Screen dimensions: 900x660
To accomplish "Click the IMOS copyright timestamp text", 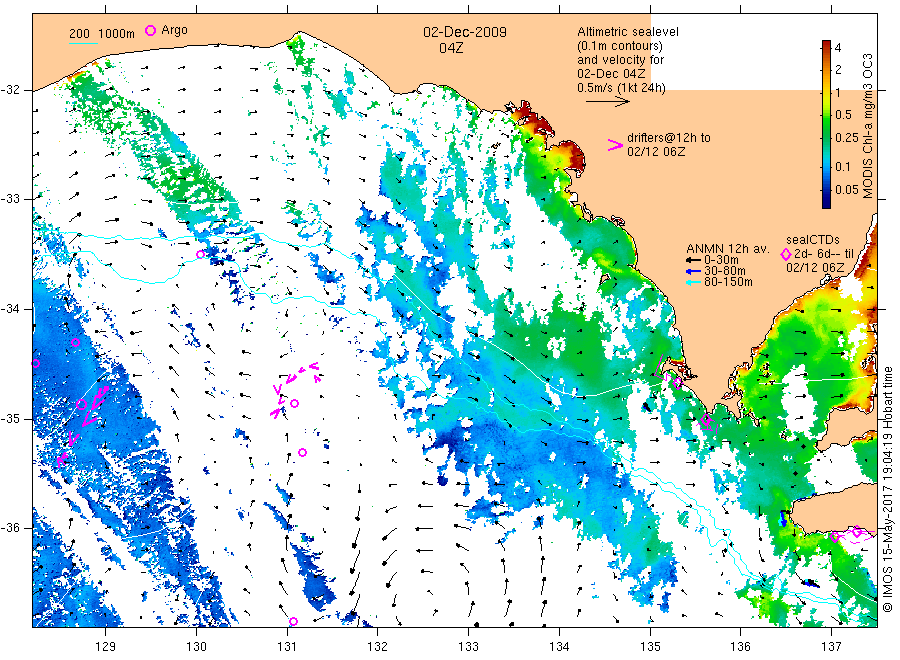I will pos(888,489).
